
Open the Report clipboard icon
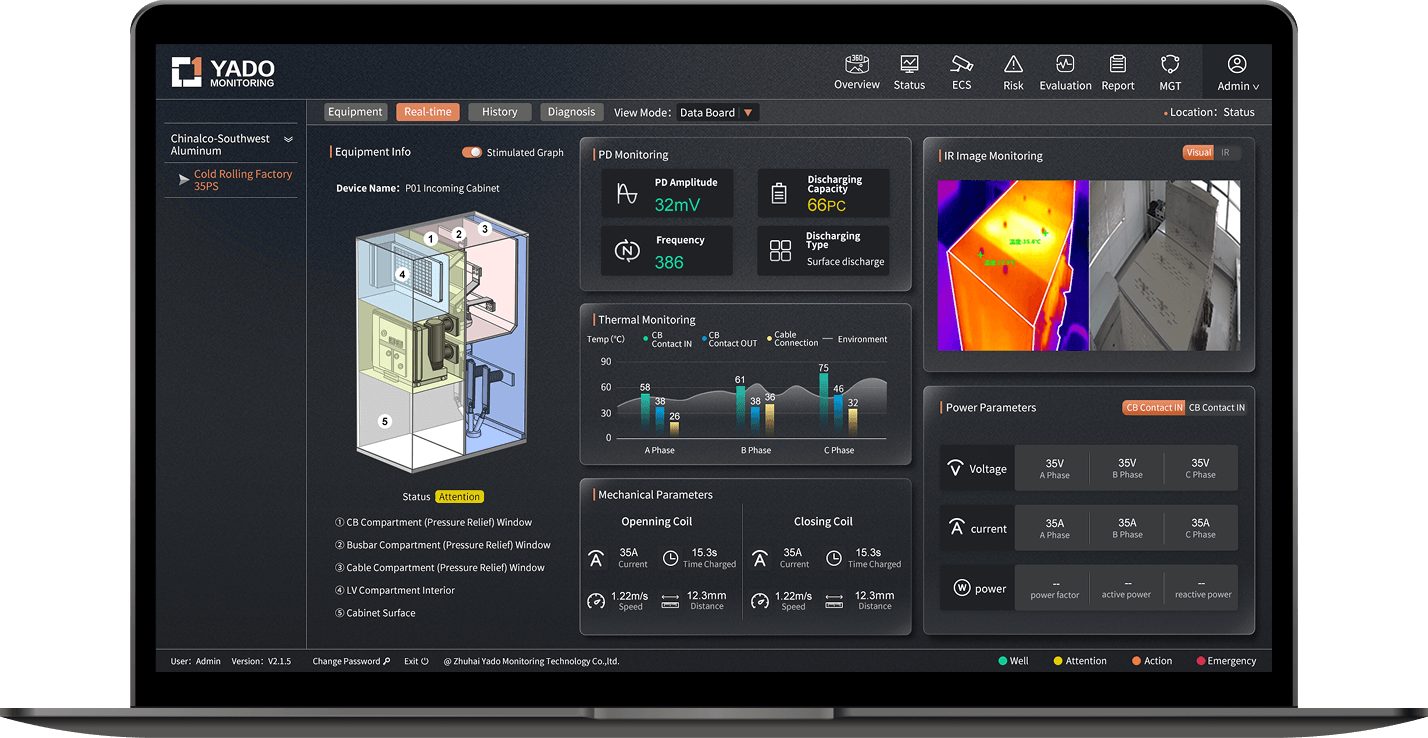click(x=1118, y=64)
